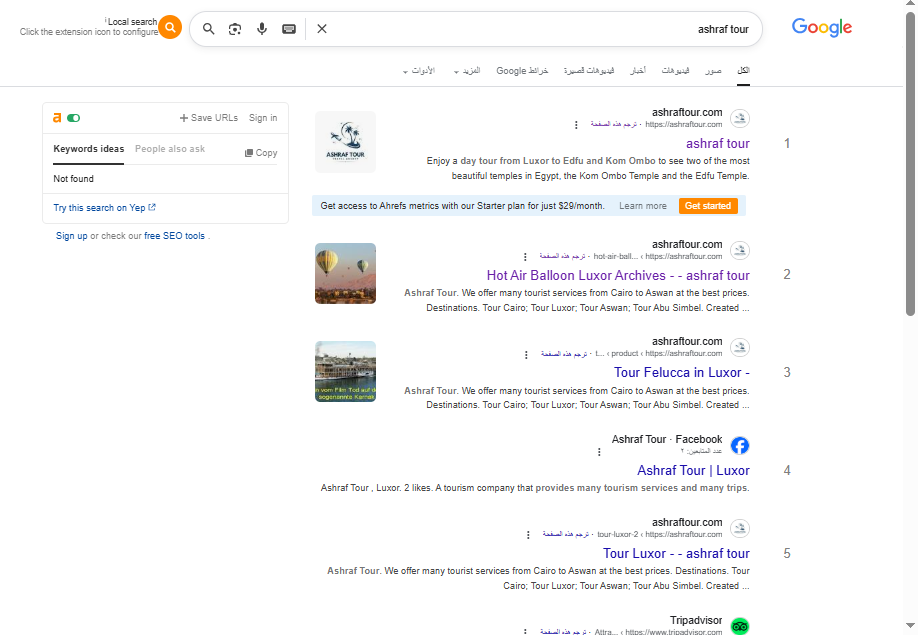Select the People also ask tab
Viewport: 918px width, 635px height.
tap(170, 149)
